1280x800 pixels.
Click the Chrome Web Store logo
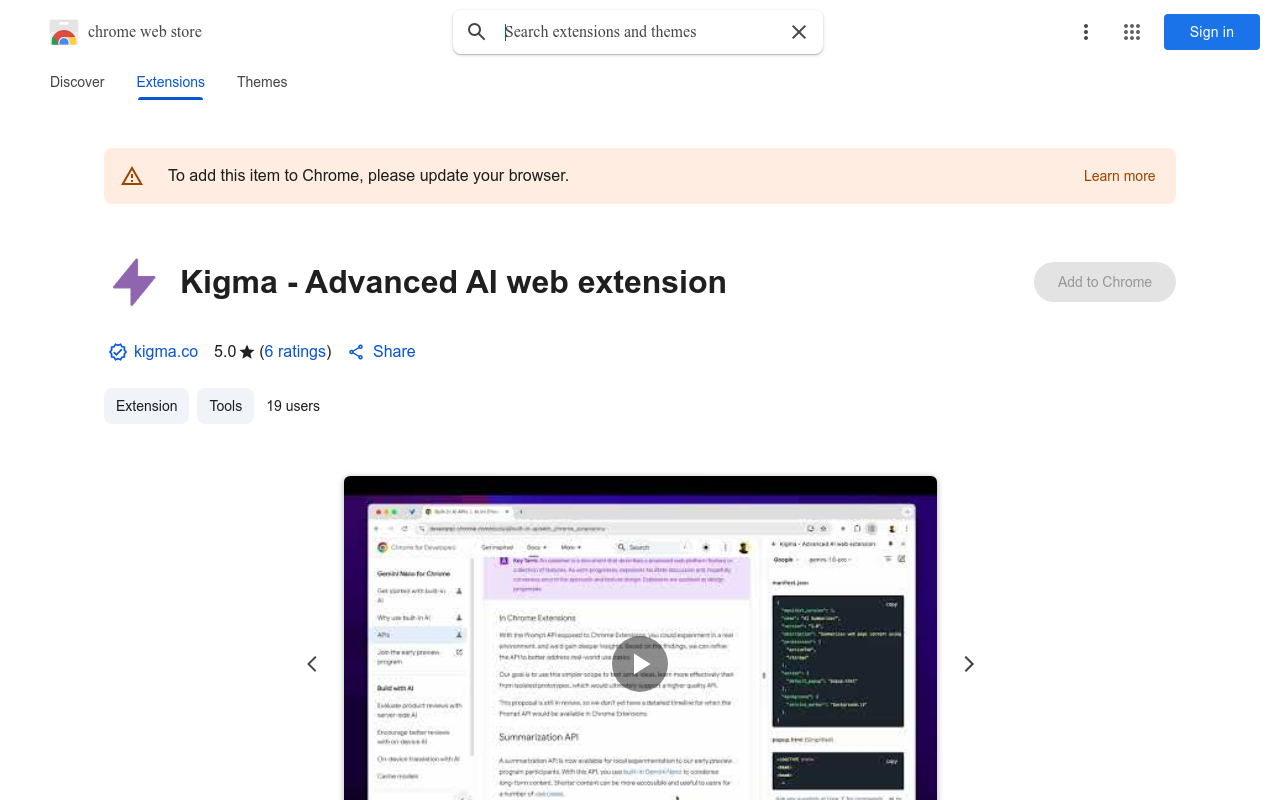coord(64,32)
